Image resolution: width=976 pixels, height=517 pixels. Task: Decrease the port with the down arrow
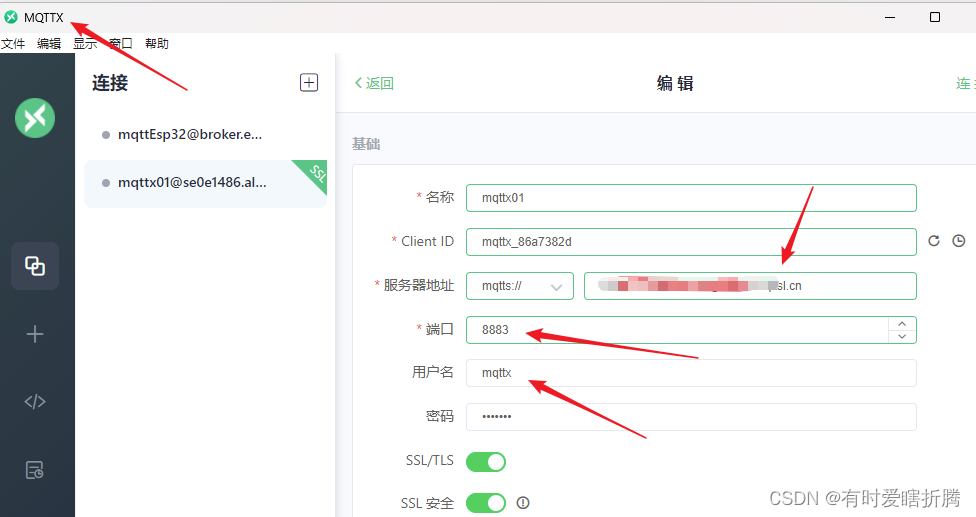902,337
